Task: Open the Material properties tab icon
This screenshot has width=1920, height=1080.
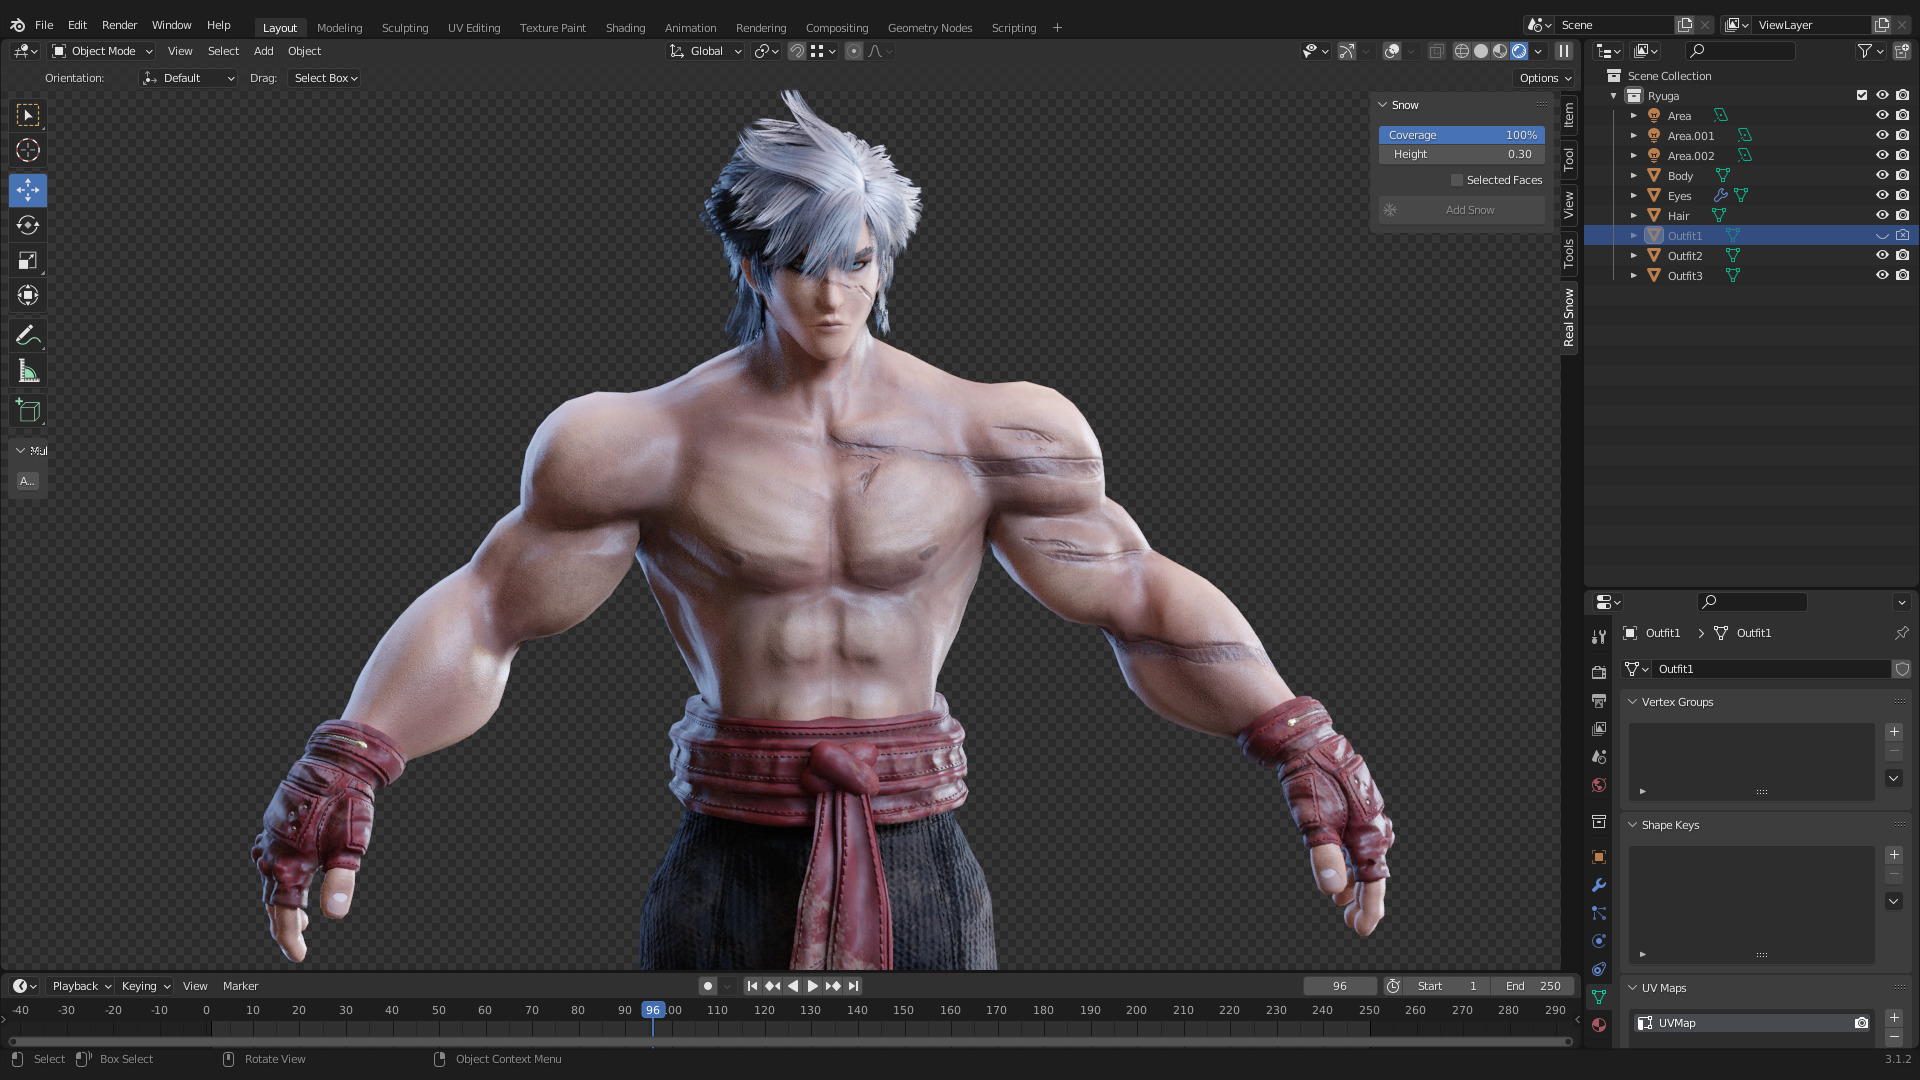Action: click(x=1599, y=1024)
